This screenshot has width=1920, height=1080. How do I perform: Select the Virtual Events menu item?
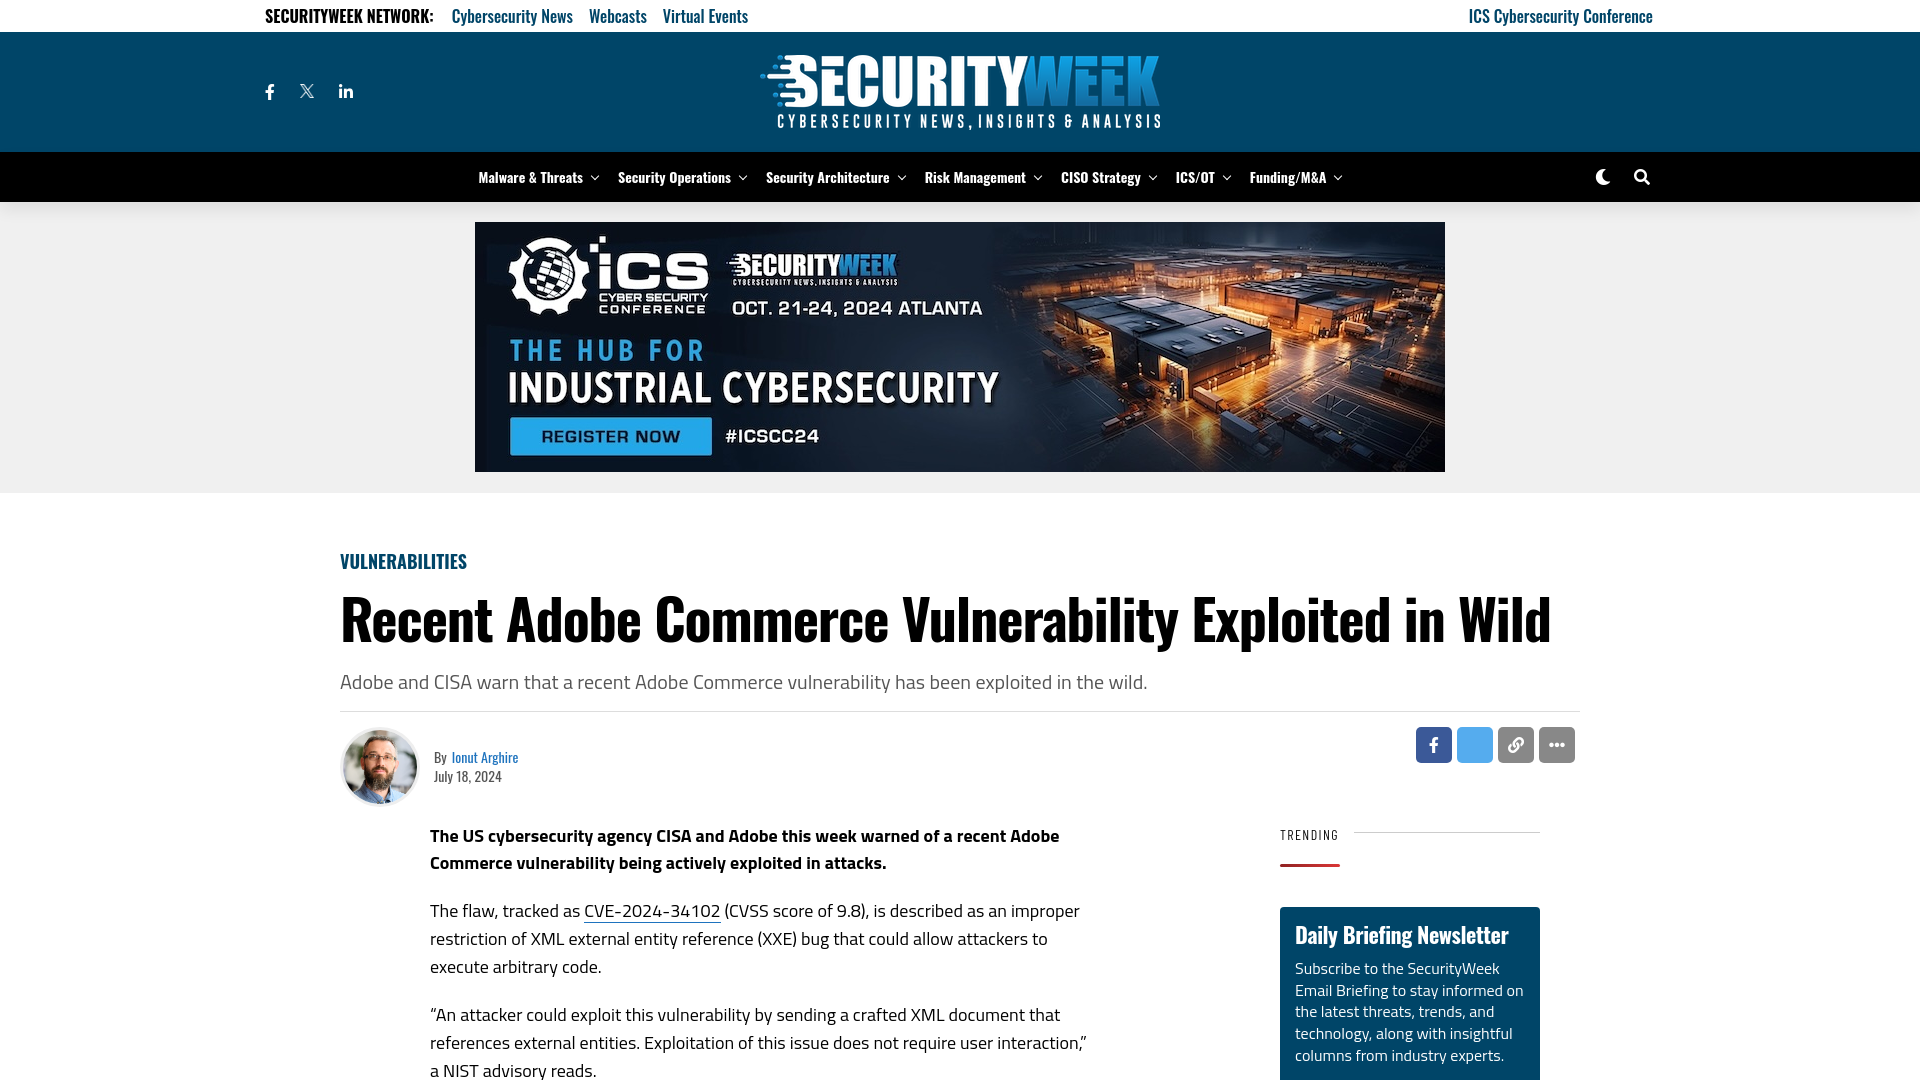(x=705, y=15)
